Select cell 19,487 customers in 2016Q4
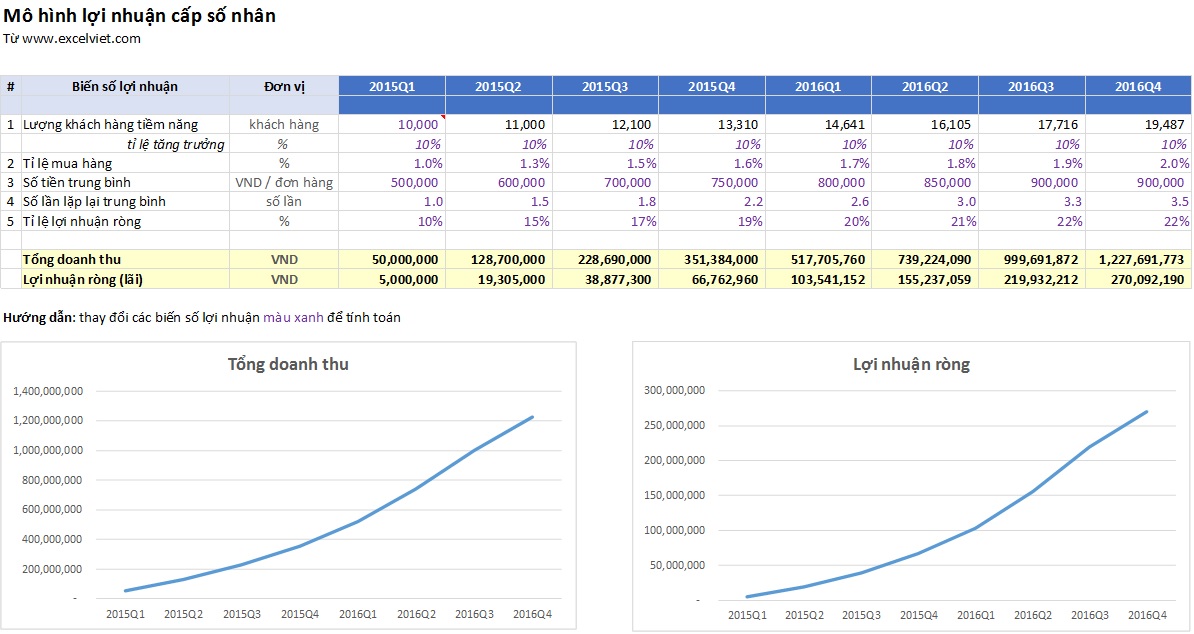 [1138, 124]
